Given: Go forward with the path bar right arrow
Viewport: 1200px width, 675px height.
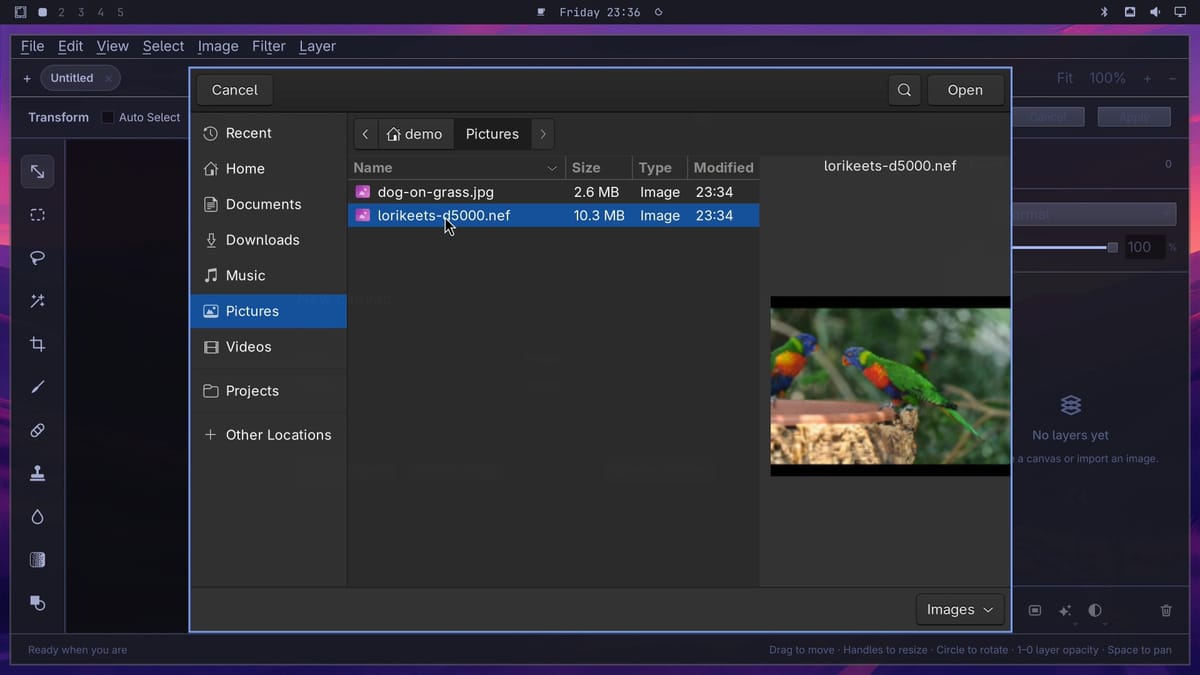Looking at the screenshot, I should tap(542, 134).
